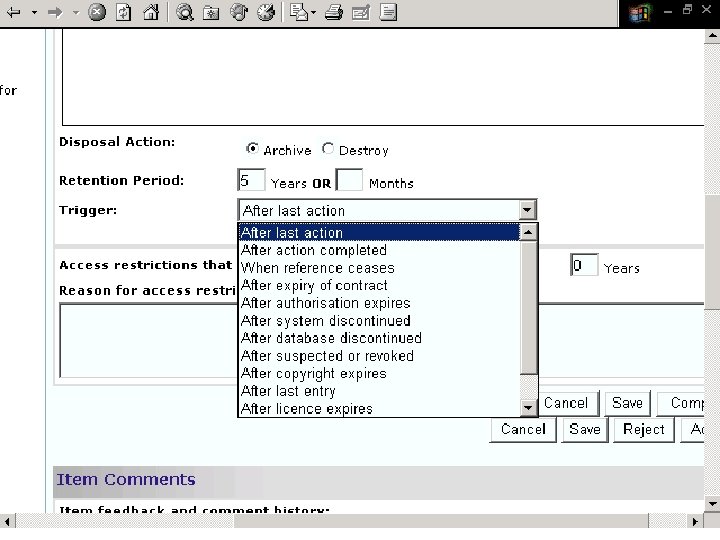The height and width of the screenshot is (540, 720).
Task: Click the Windows flag logo
Action: pos(641,13)
